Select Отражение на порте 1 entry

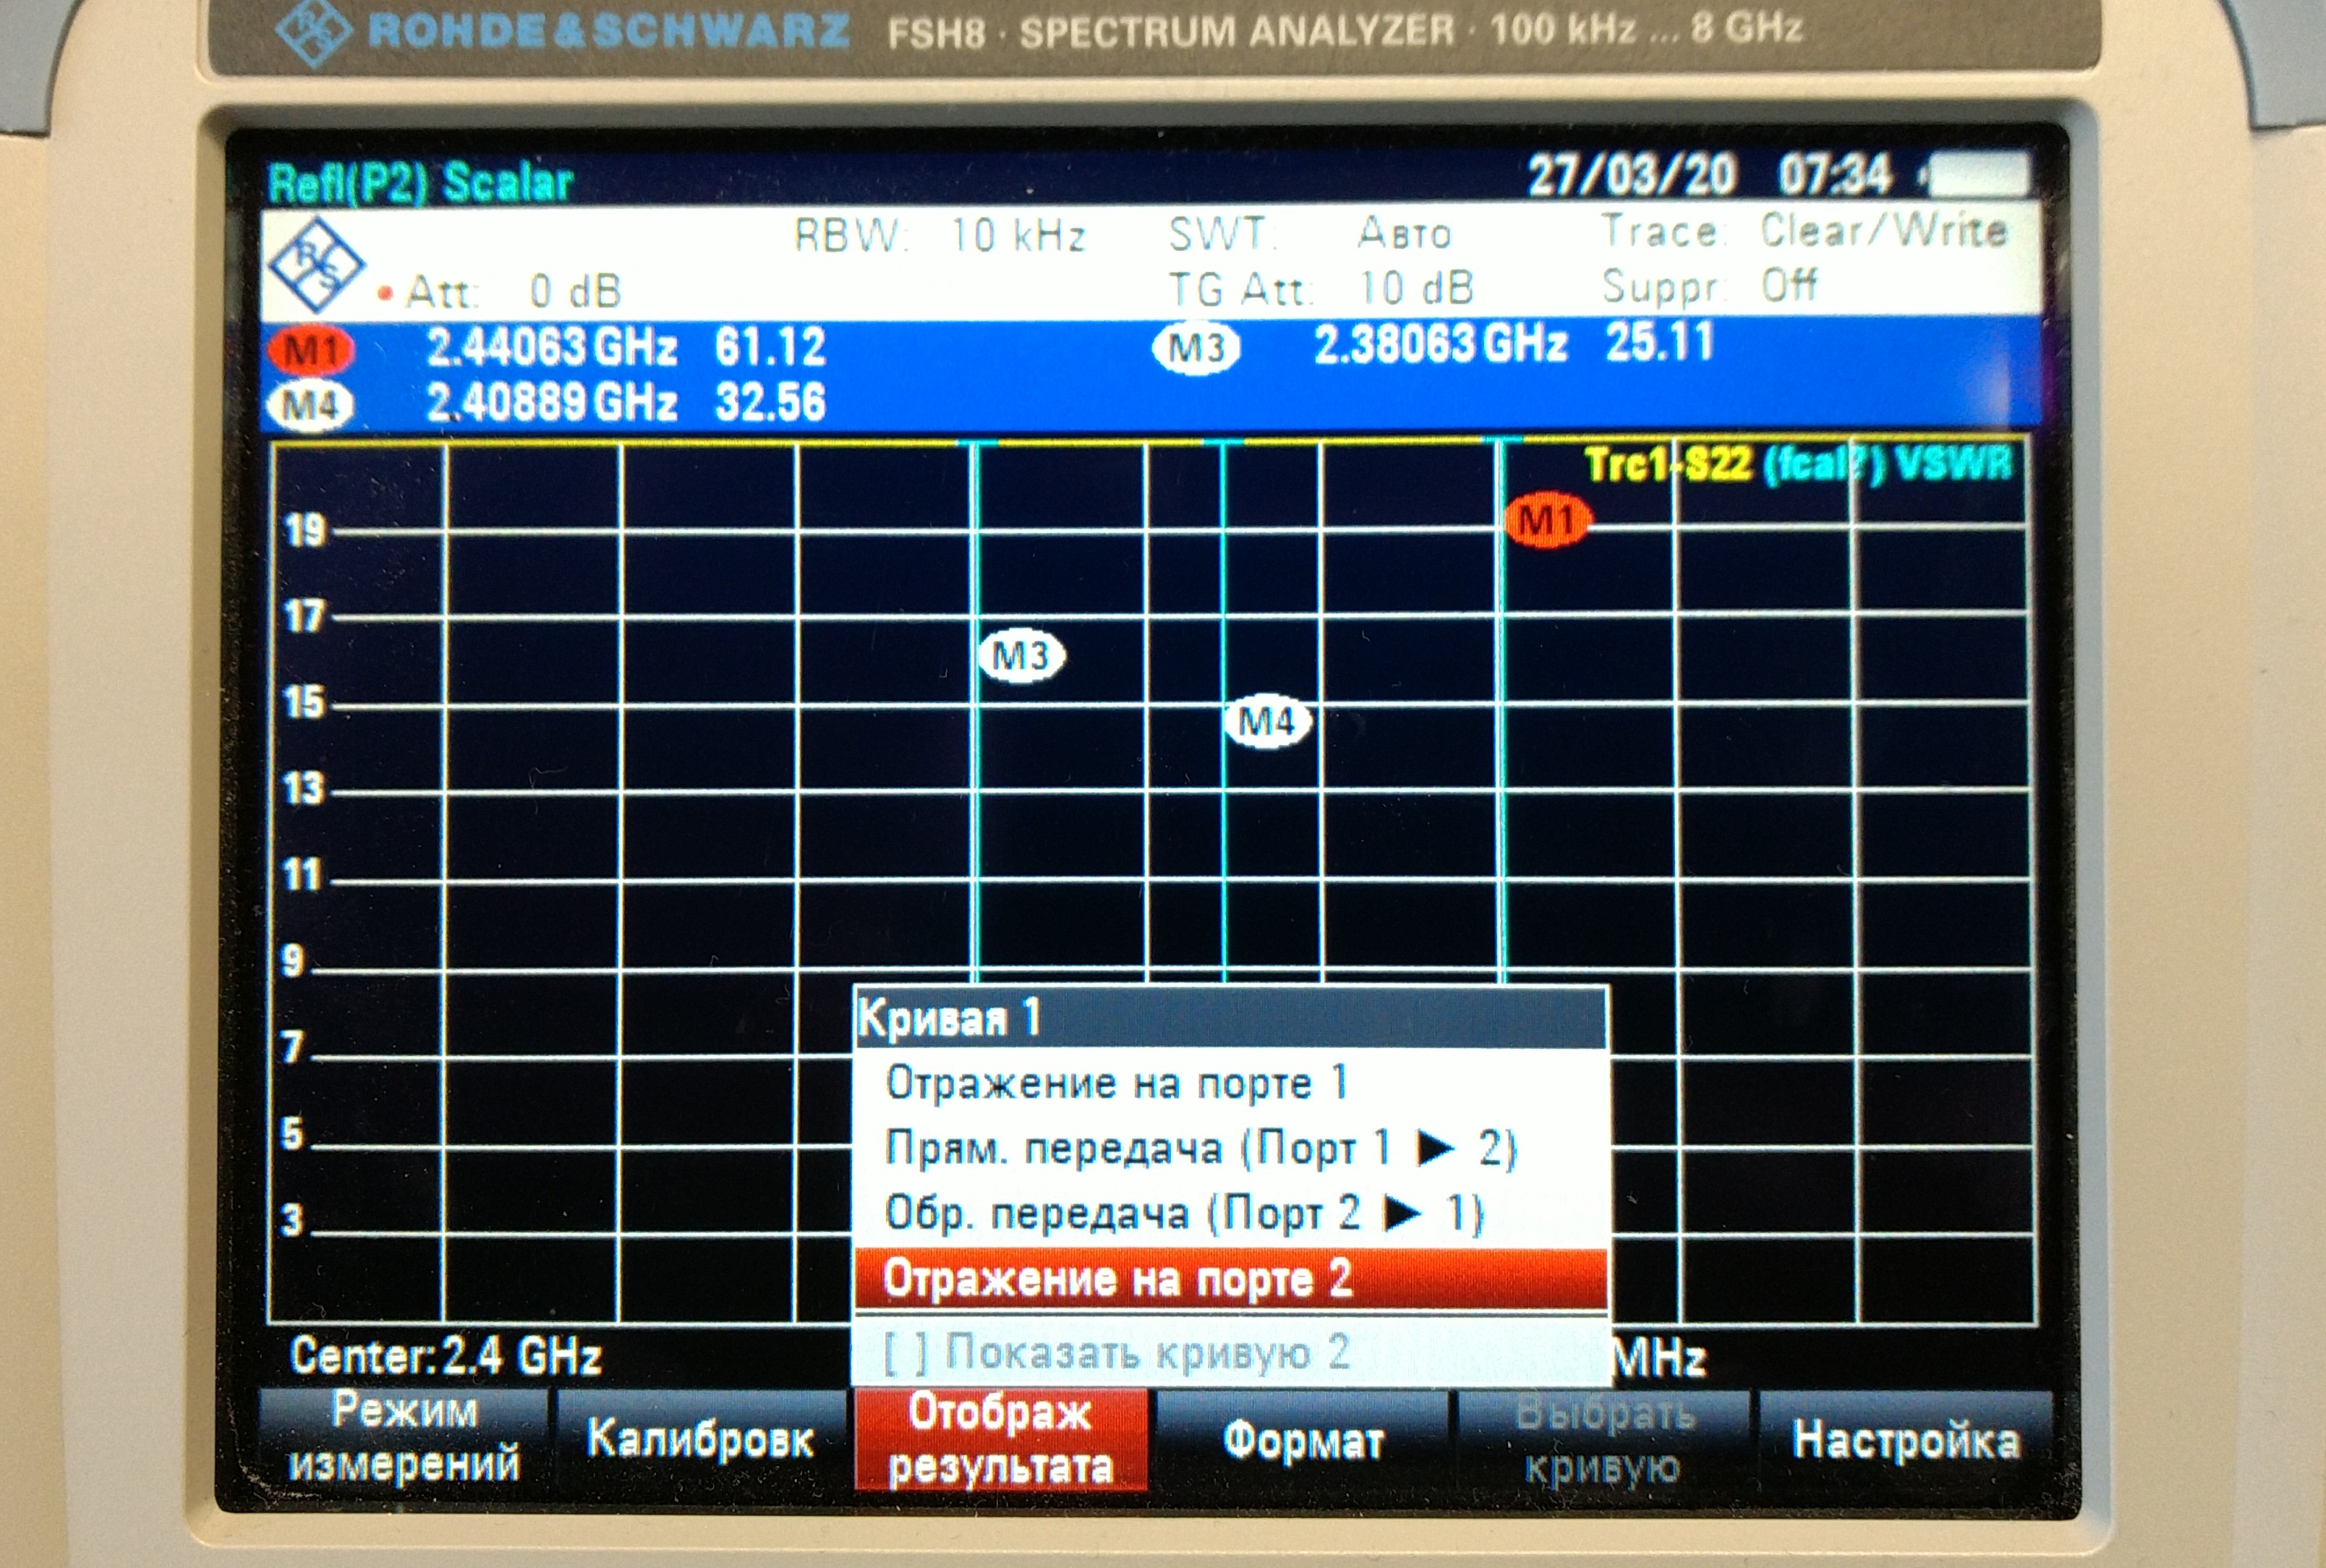pyautogui.click(x=1116, y=1083)
